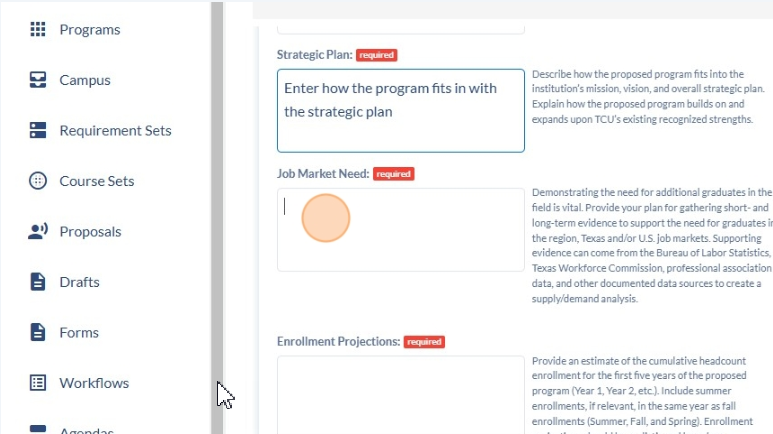
Task: Click the Forms document icon
Action: [x=38, y=332]
